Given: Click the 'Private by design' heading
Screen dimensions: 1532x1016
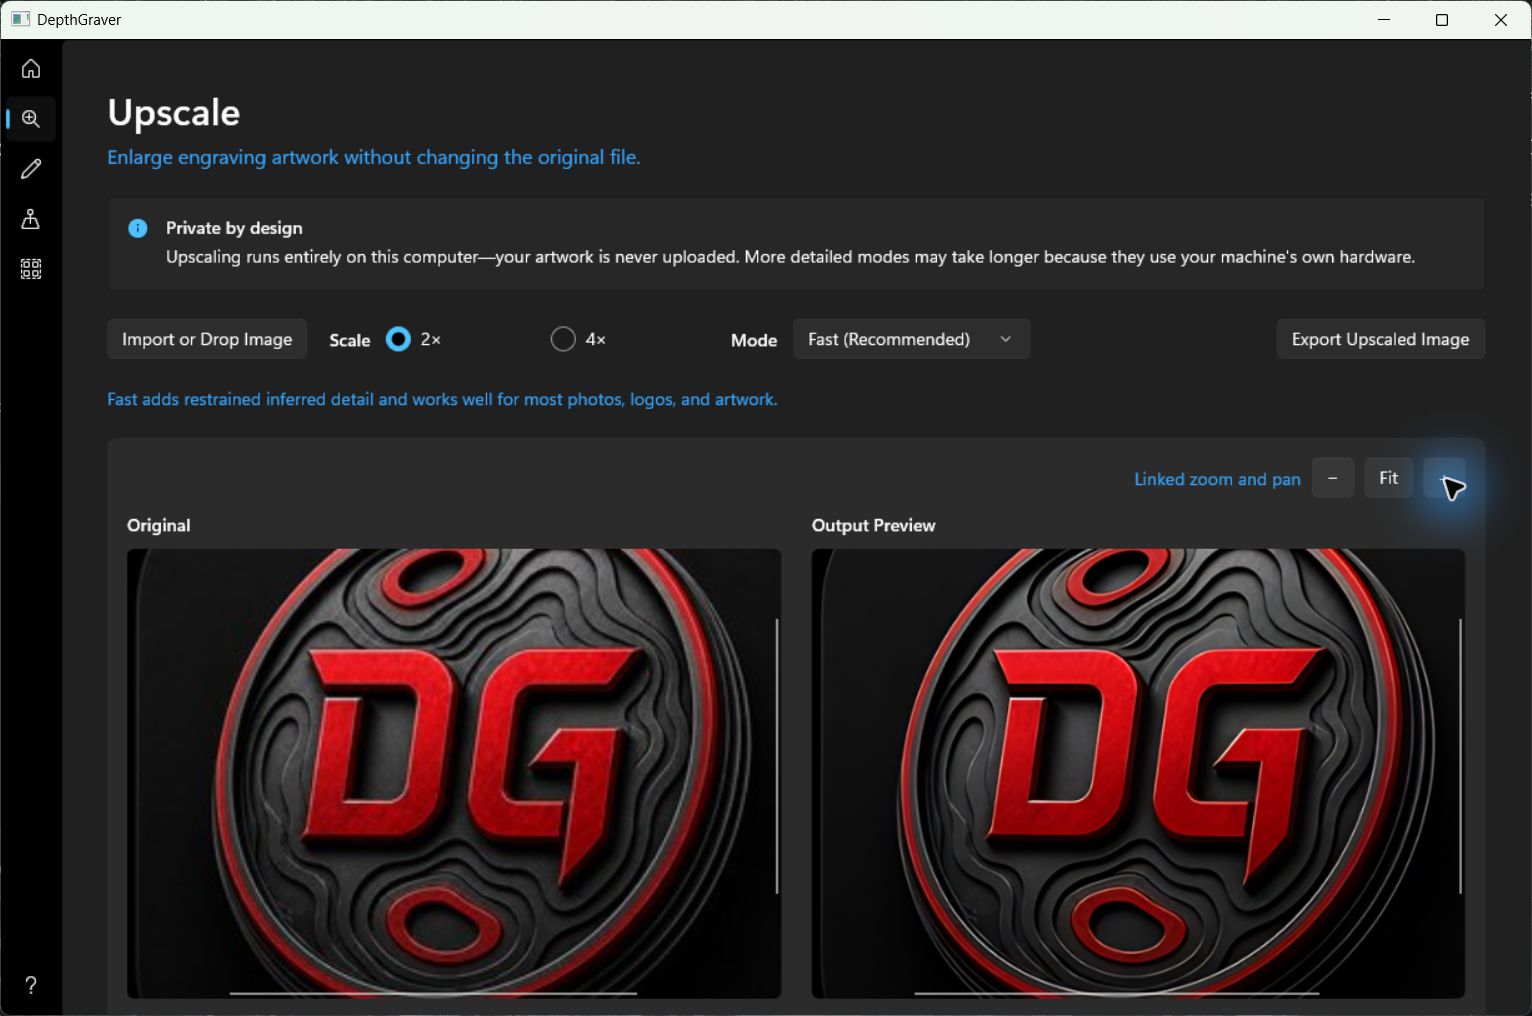Looking at the screenshot, I should click(234, 228).
